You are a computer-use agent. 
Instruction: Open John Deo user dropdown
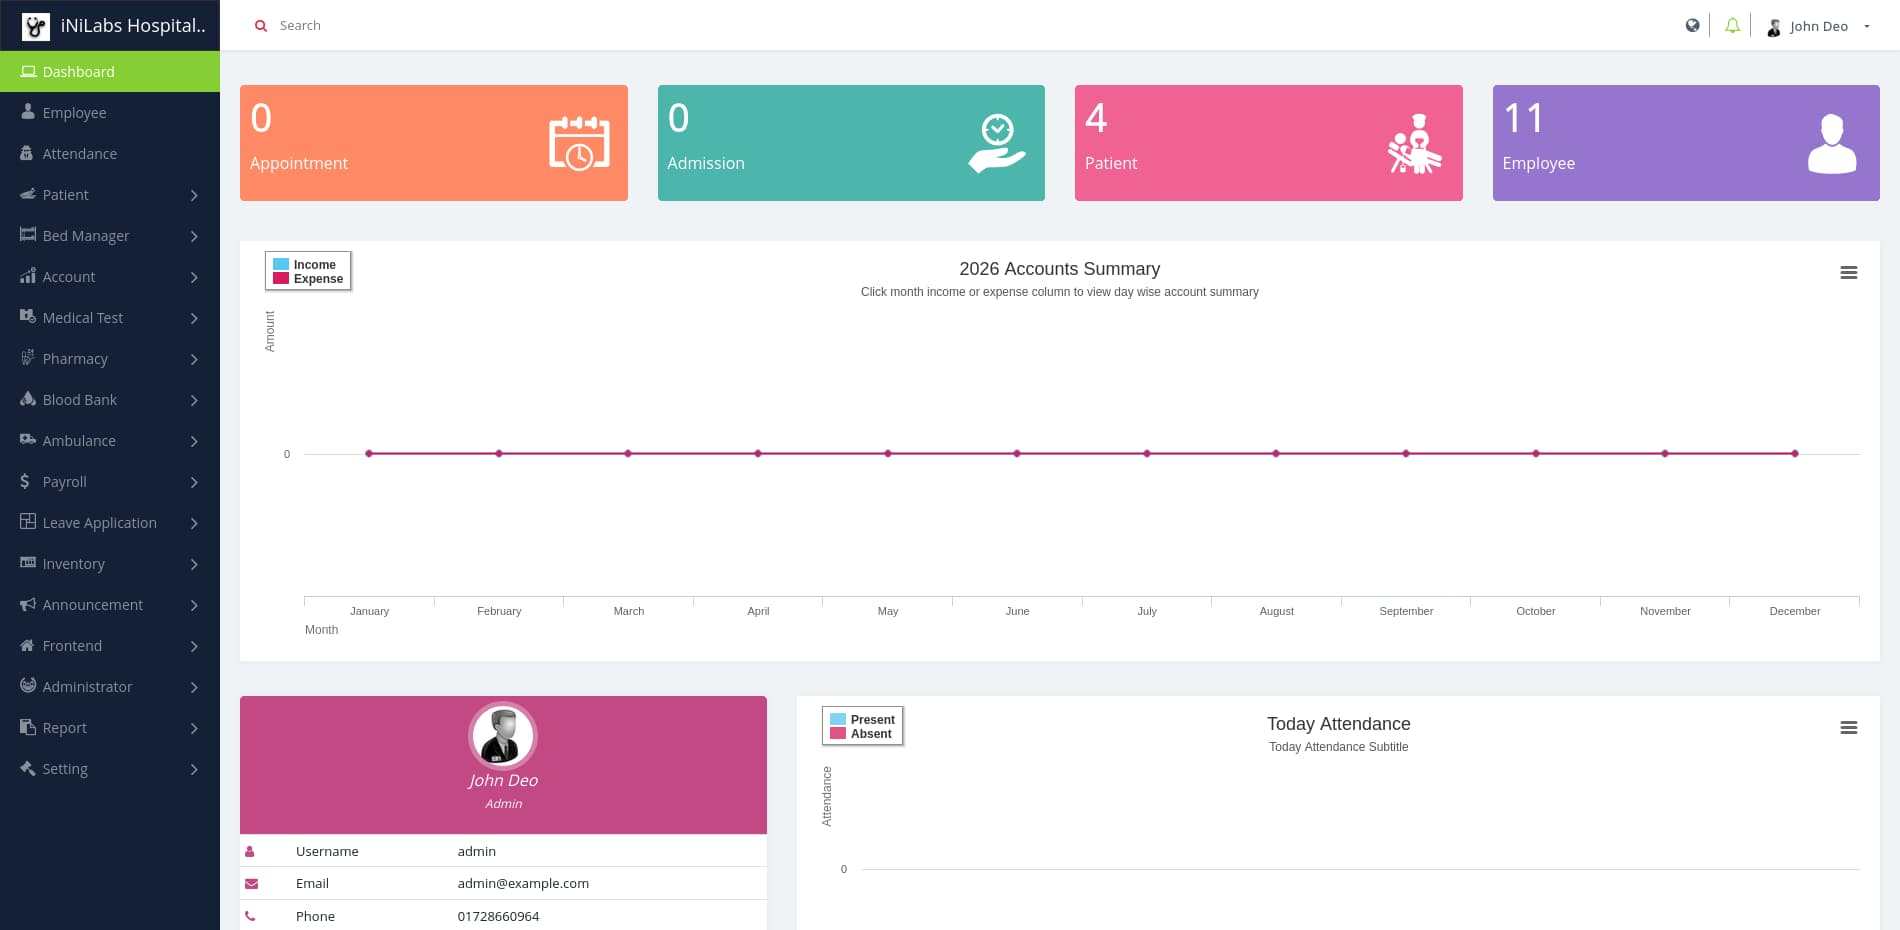pos(1818,26)
